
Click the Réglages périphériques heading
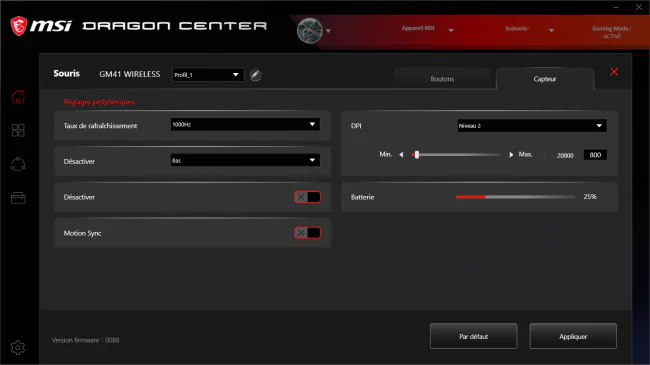click(99, 102)
